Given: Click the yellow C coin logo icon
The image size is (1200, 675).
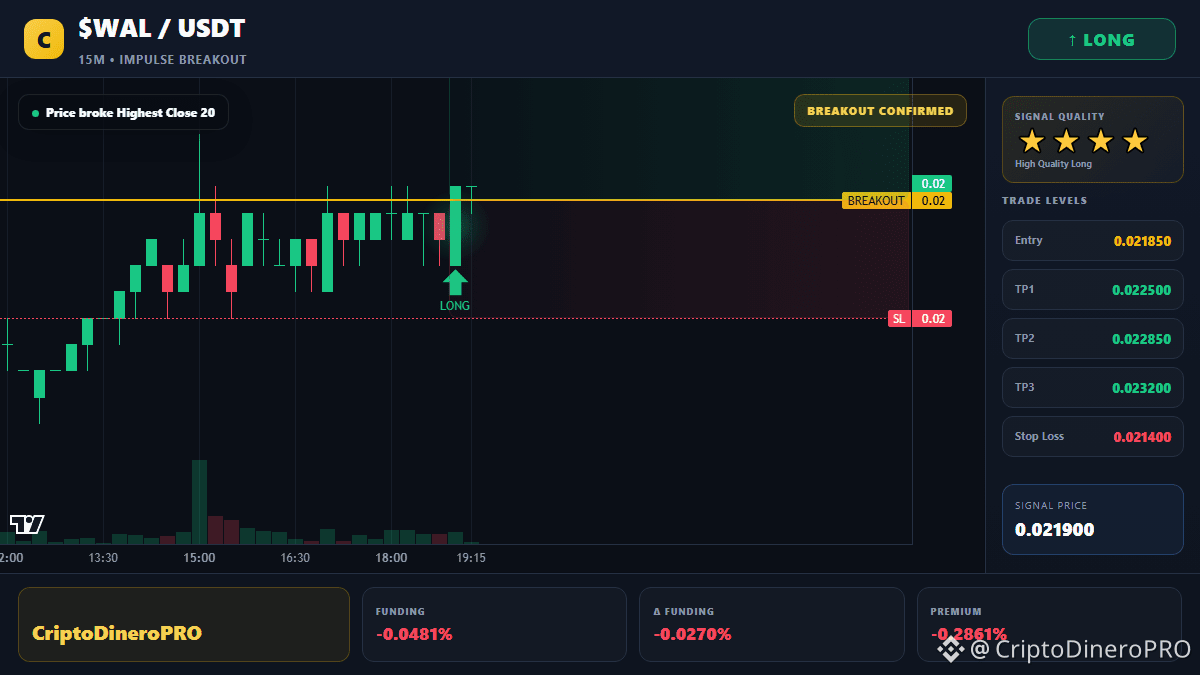Looking at the screenshot, I should [44, 40].
